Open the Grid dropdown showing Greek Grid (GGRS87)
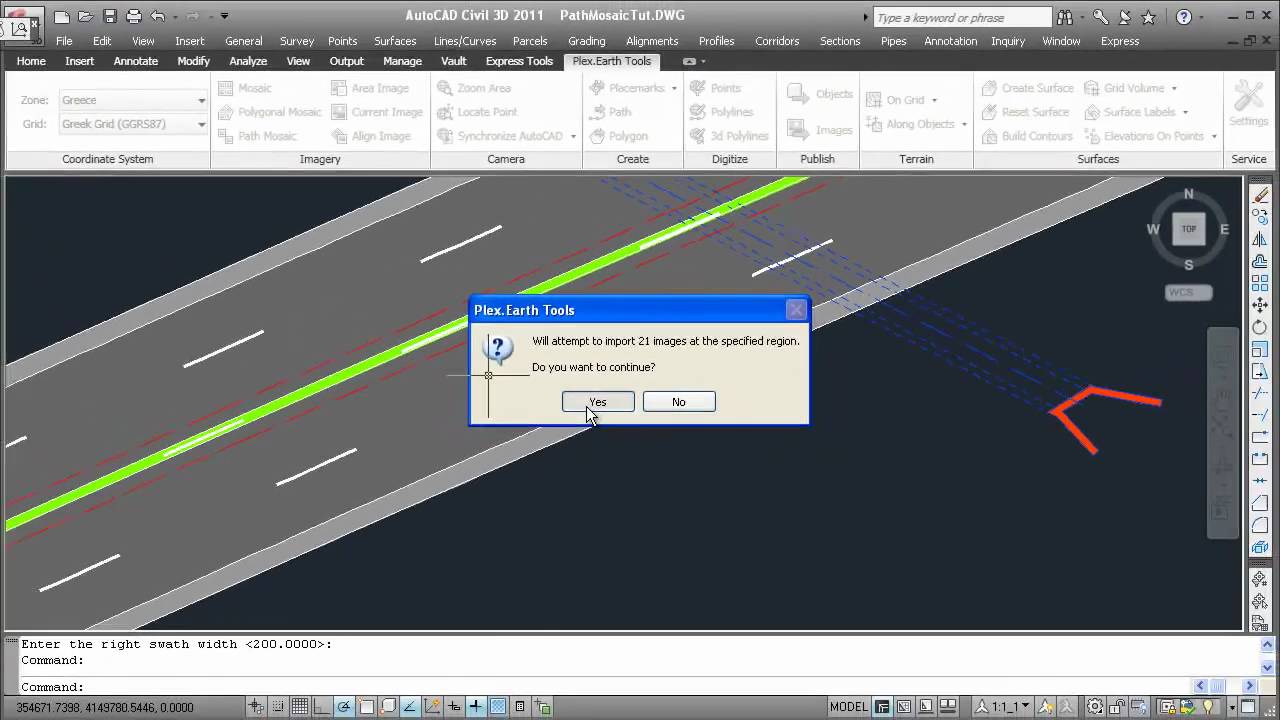1280x720 pixels. [x=133, y=124]
